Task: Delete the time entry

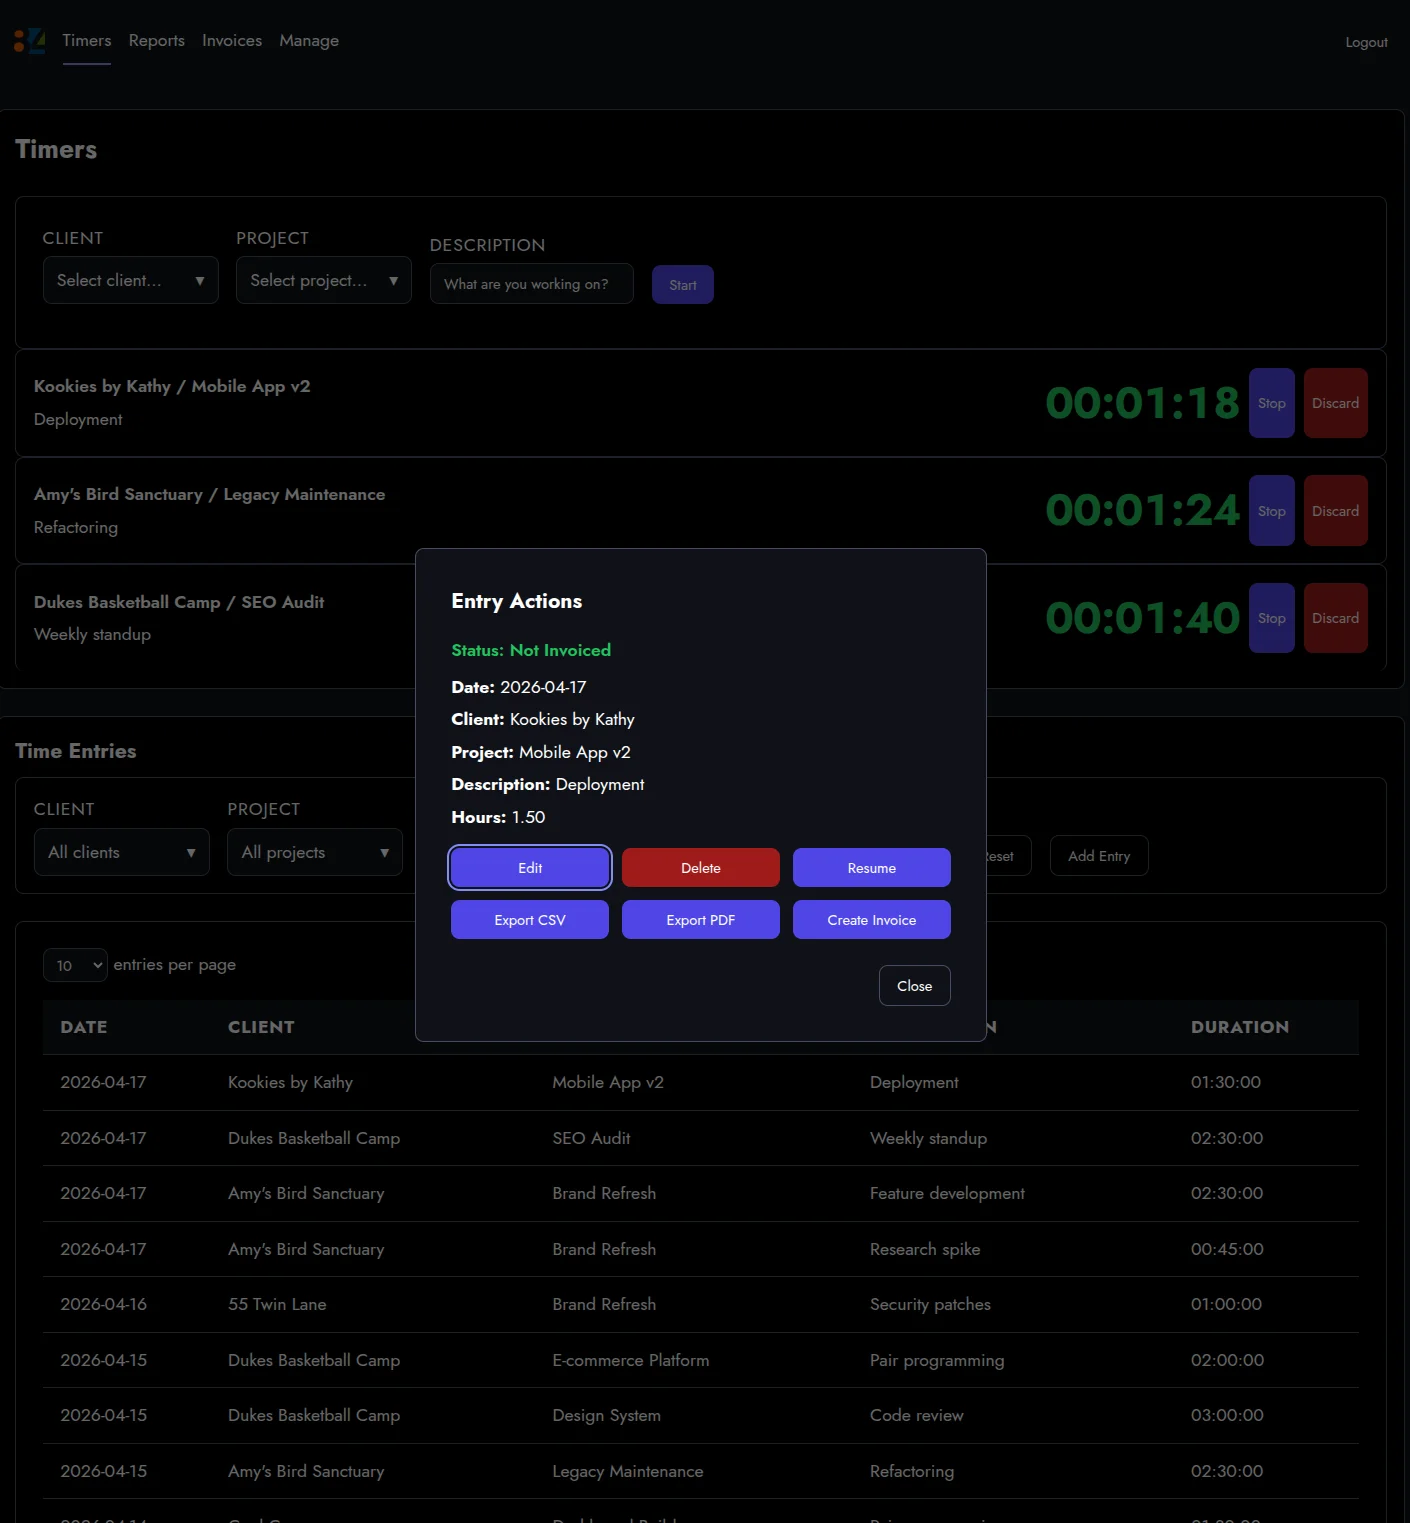Action: click(x=700, y=868)
